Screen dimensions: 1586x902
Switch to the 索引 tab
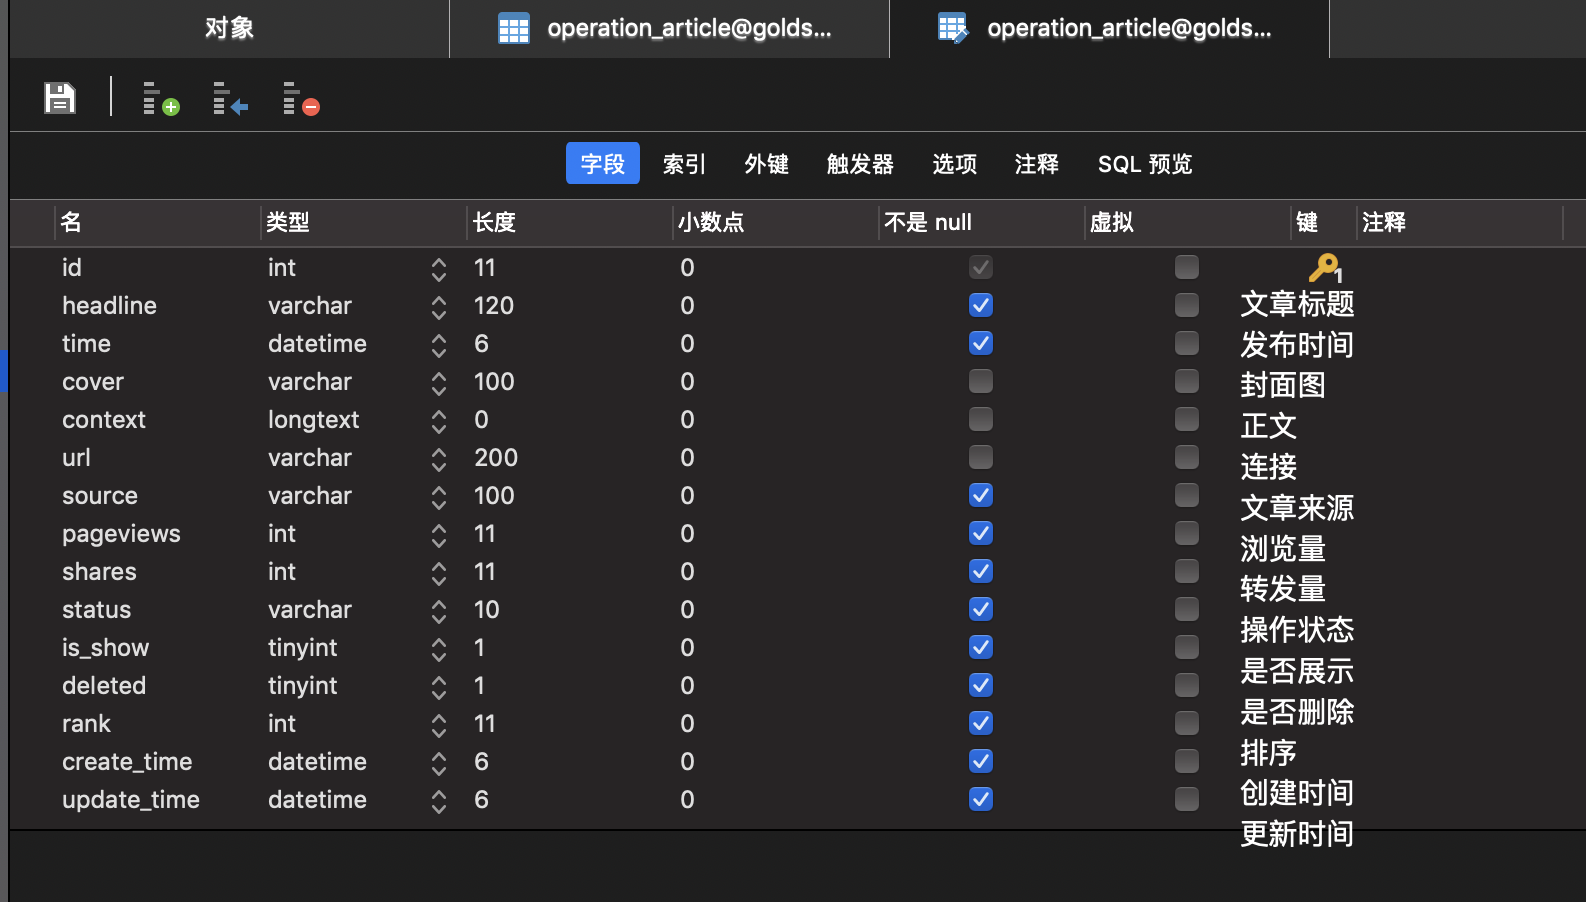pyautogui.click(x=685, y=163)
